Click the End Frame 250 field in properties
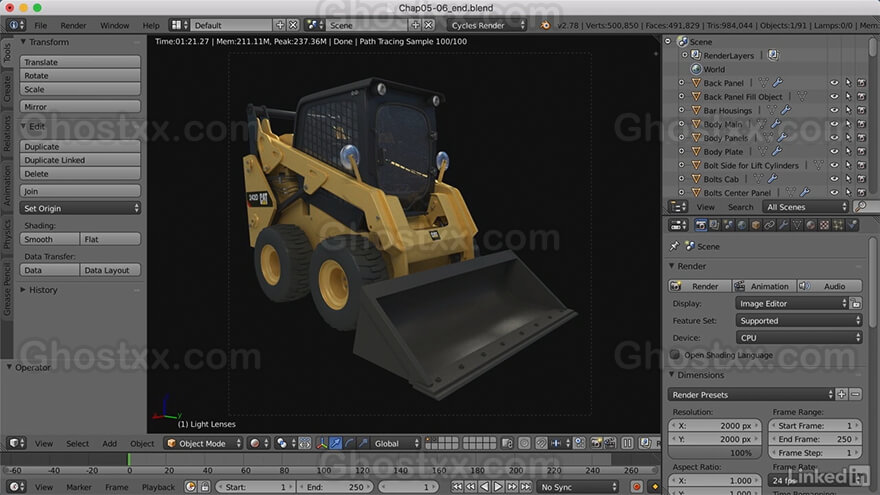This screenshot has width=880, height=495. (814, 439)
